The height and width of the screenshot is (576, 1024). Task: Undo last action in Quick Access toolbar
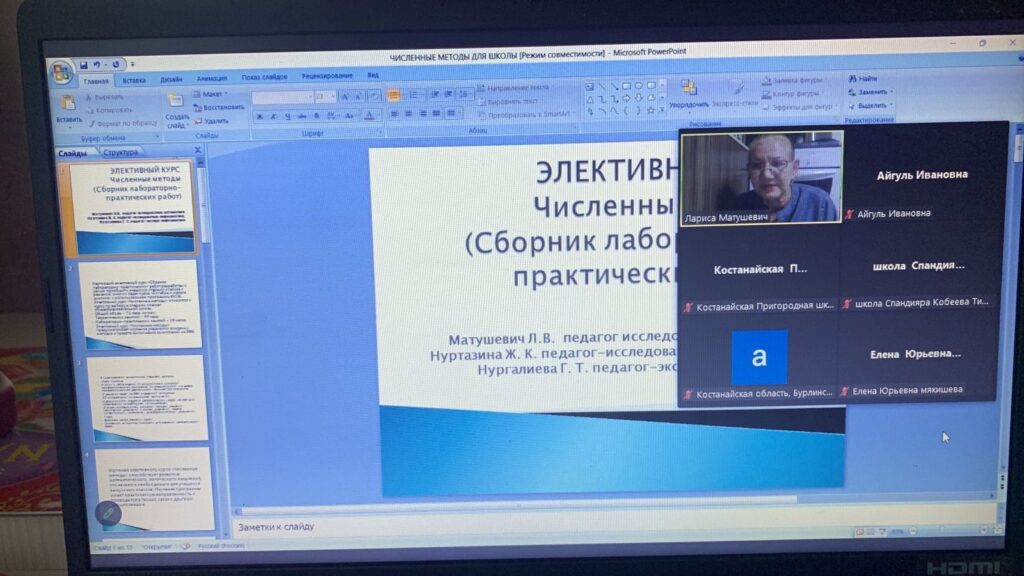97,65
